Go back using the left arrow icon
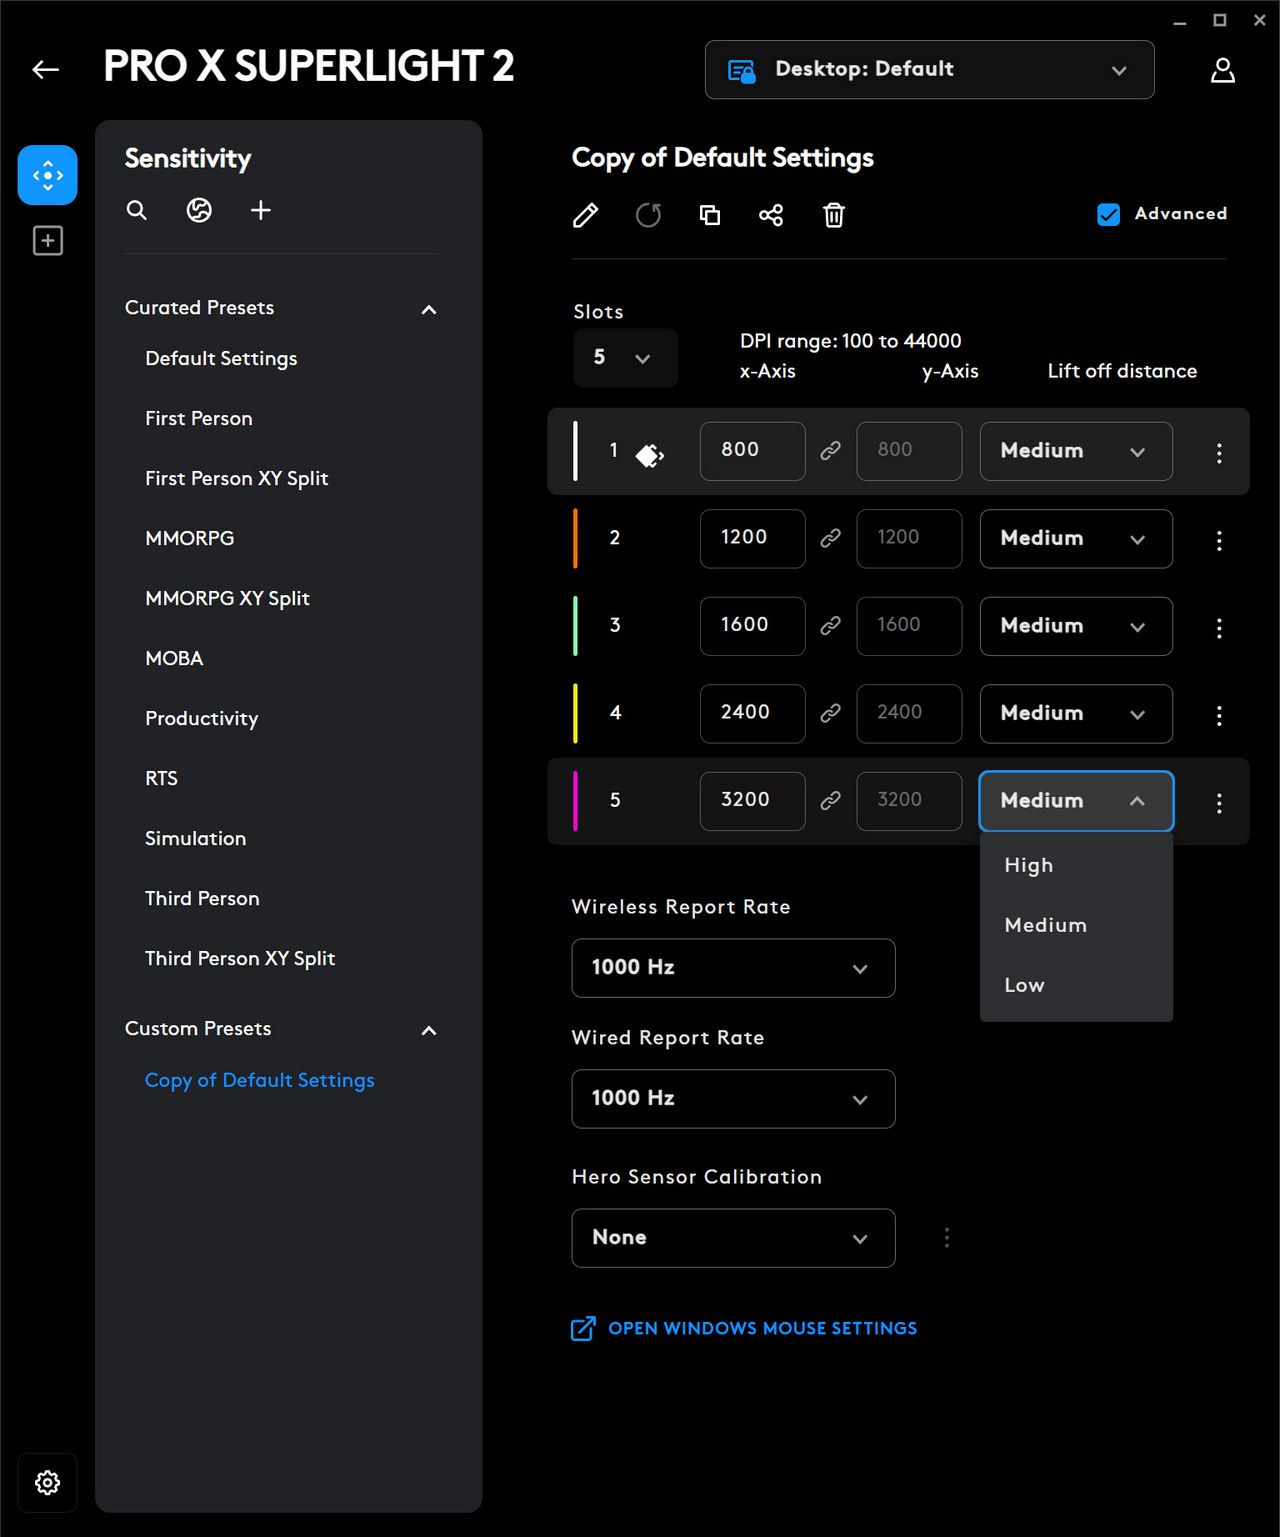1280x1537 pixels. [x=46, y=69]
